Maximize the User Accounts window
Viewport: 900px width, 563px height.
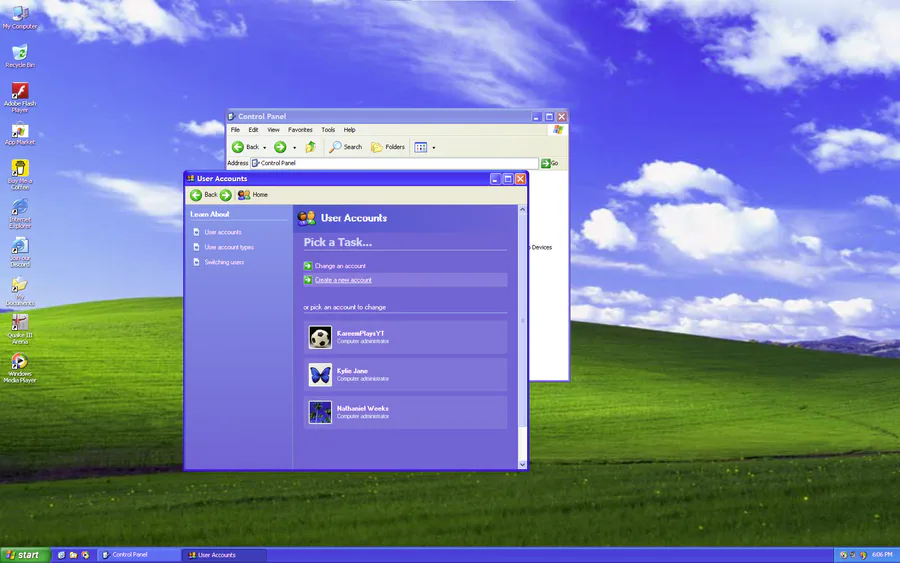507,179
